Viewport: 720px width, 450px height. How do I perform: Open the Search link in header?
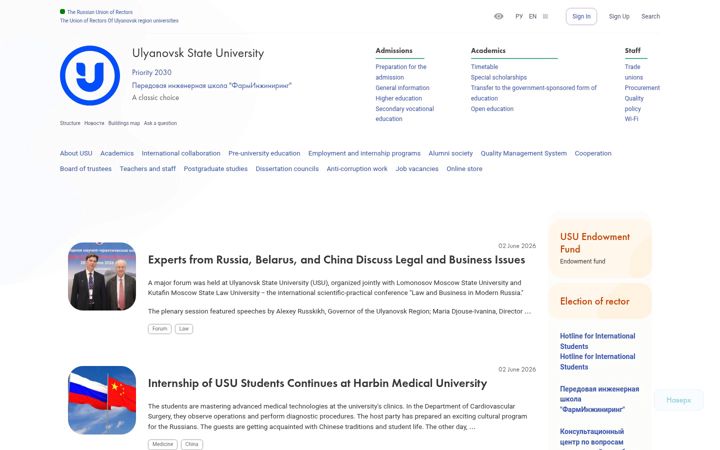(651, 16)
